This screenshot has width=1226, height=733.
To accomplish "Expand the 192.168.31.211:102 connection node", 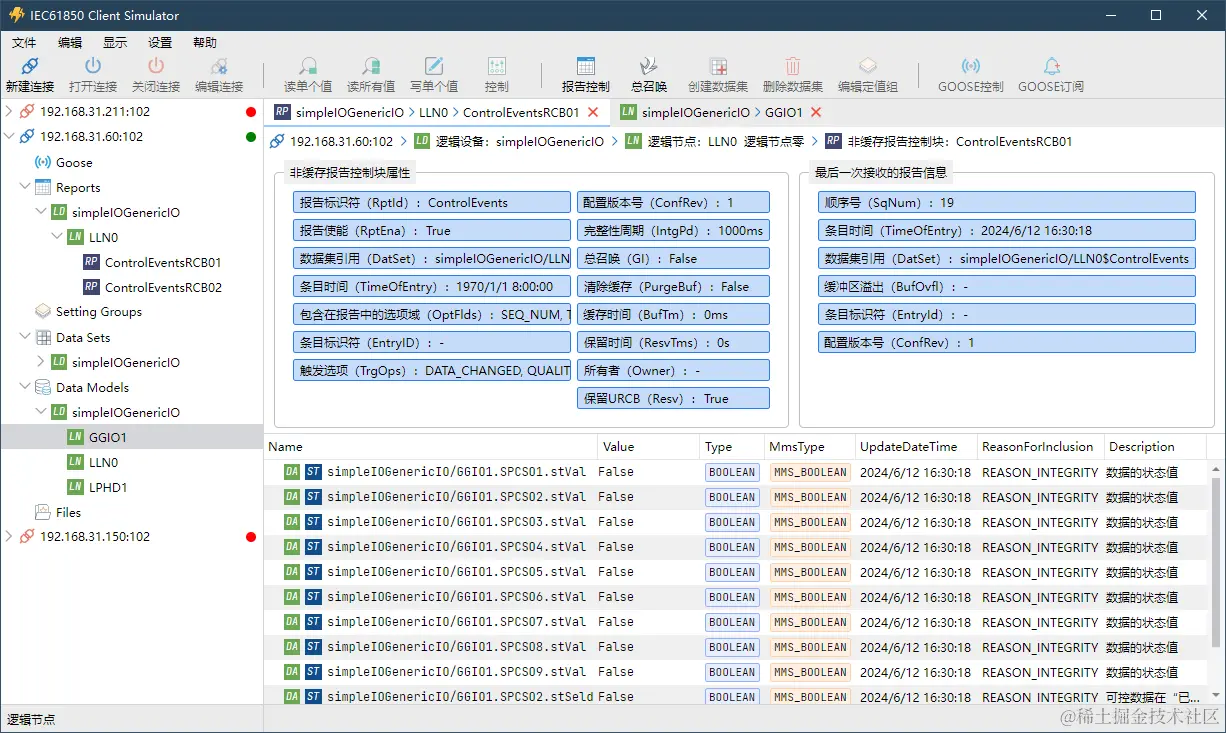I will [9, 112].
